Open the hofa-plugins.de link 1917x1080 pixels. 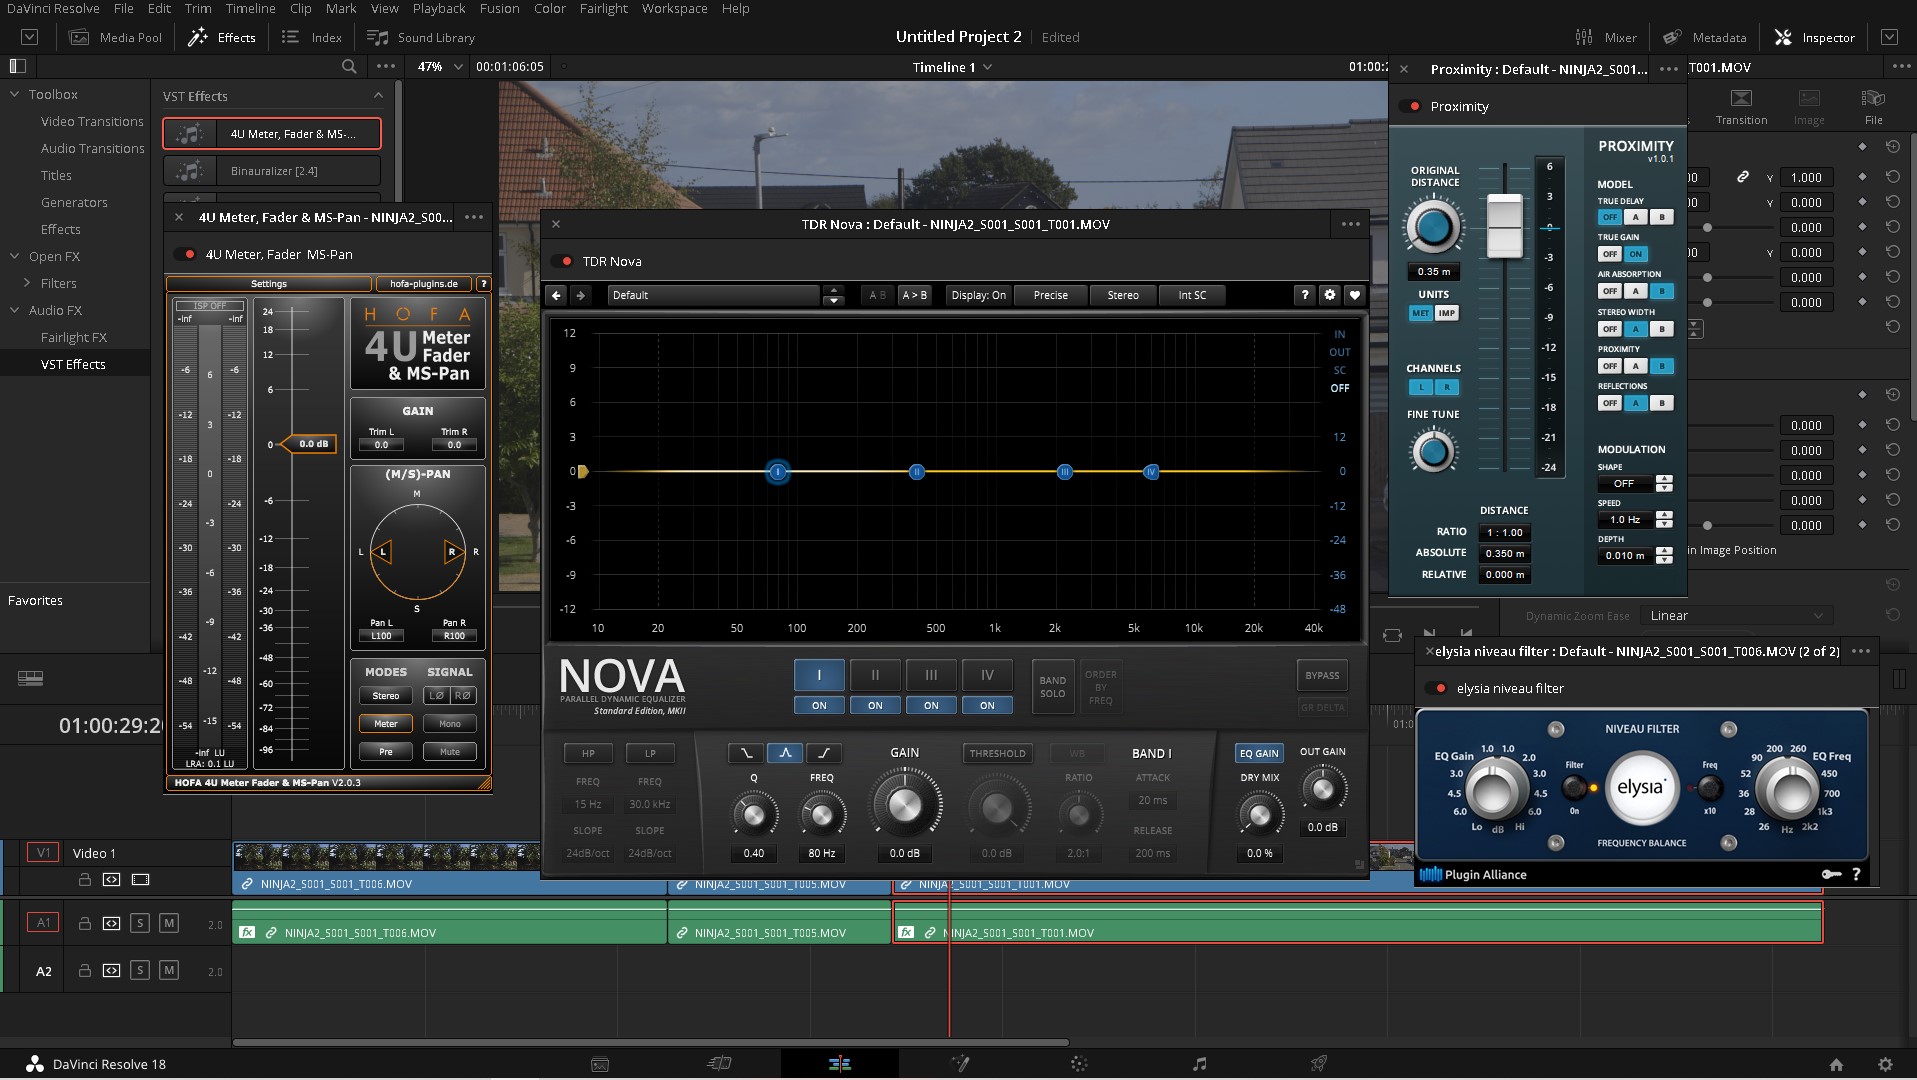(423, 283)
